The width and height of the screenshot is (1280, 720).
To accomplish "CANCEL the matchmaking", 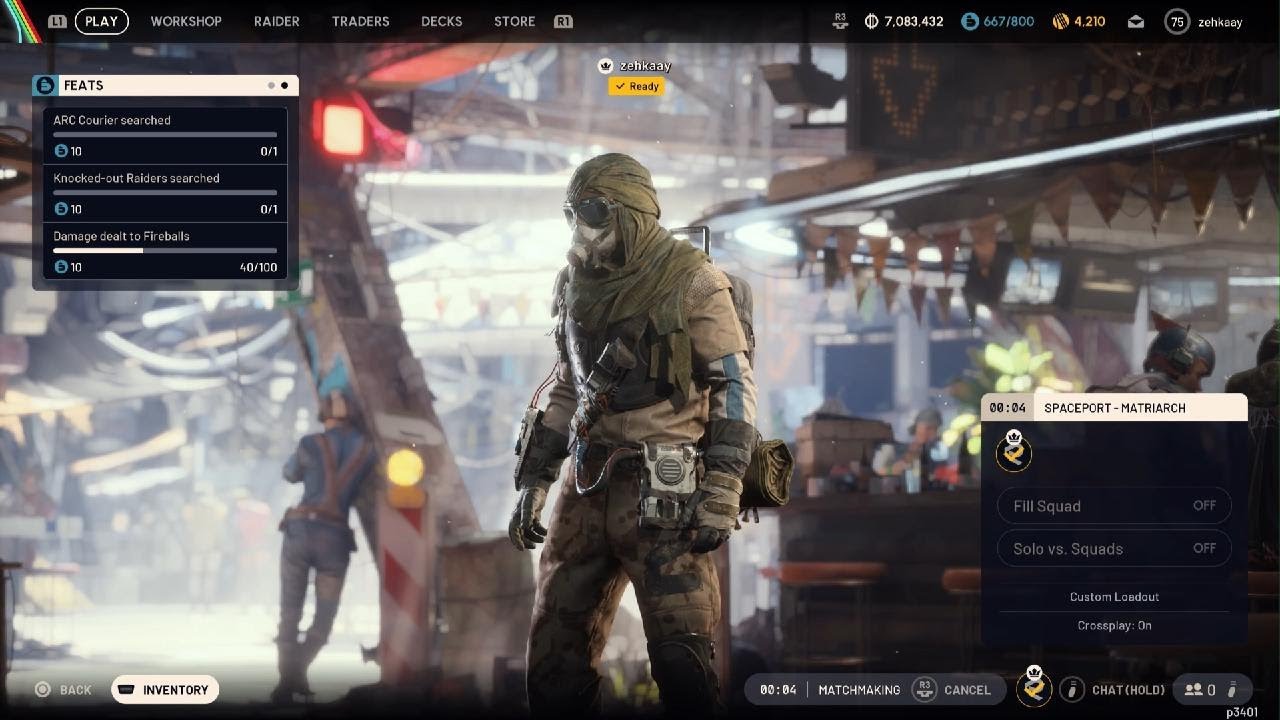I will point(967,690).
